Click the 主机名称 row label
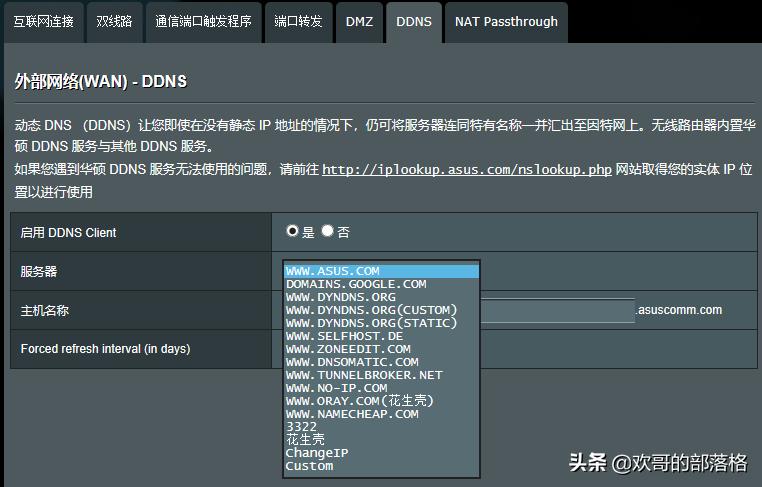Viewport: 762px width, 487px height. pyautogui.click(x=45, y=311)
